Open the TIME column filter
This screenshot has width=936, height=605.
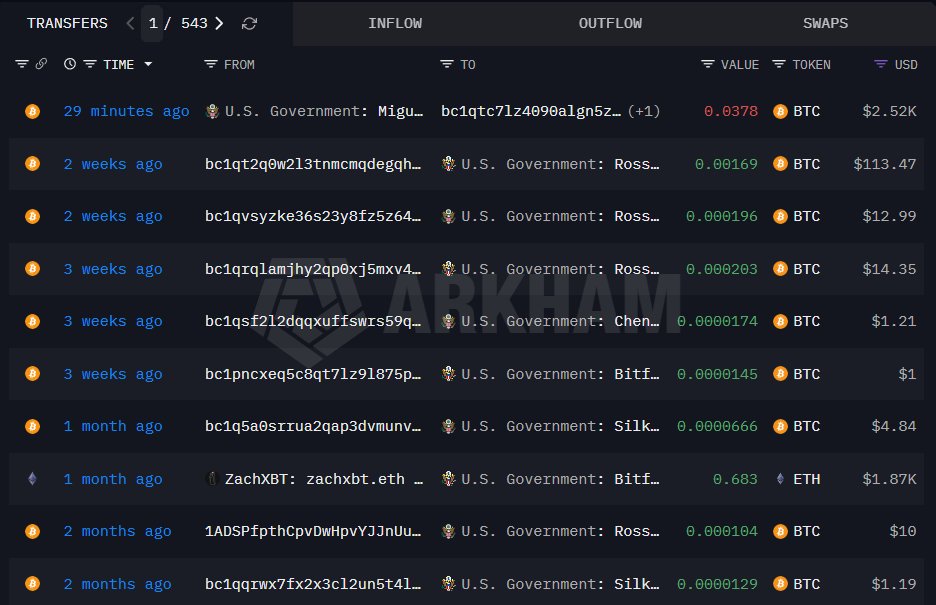click(90, 64)
